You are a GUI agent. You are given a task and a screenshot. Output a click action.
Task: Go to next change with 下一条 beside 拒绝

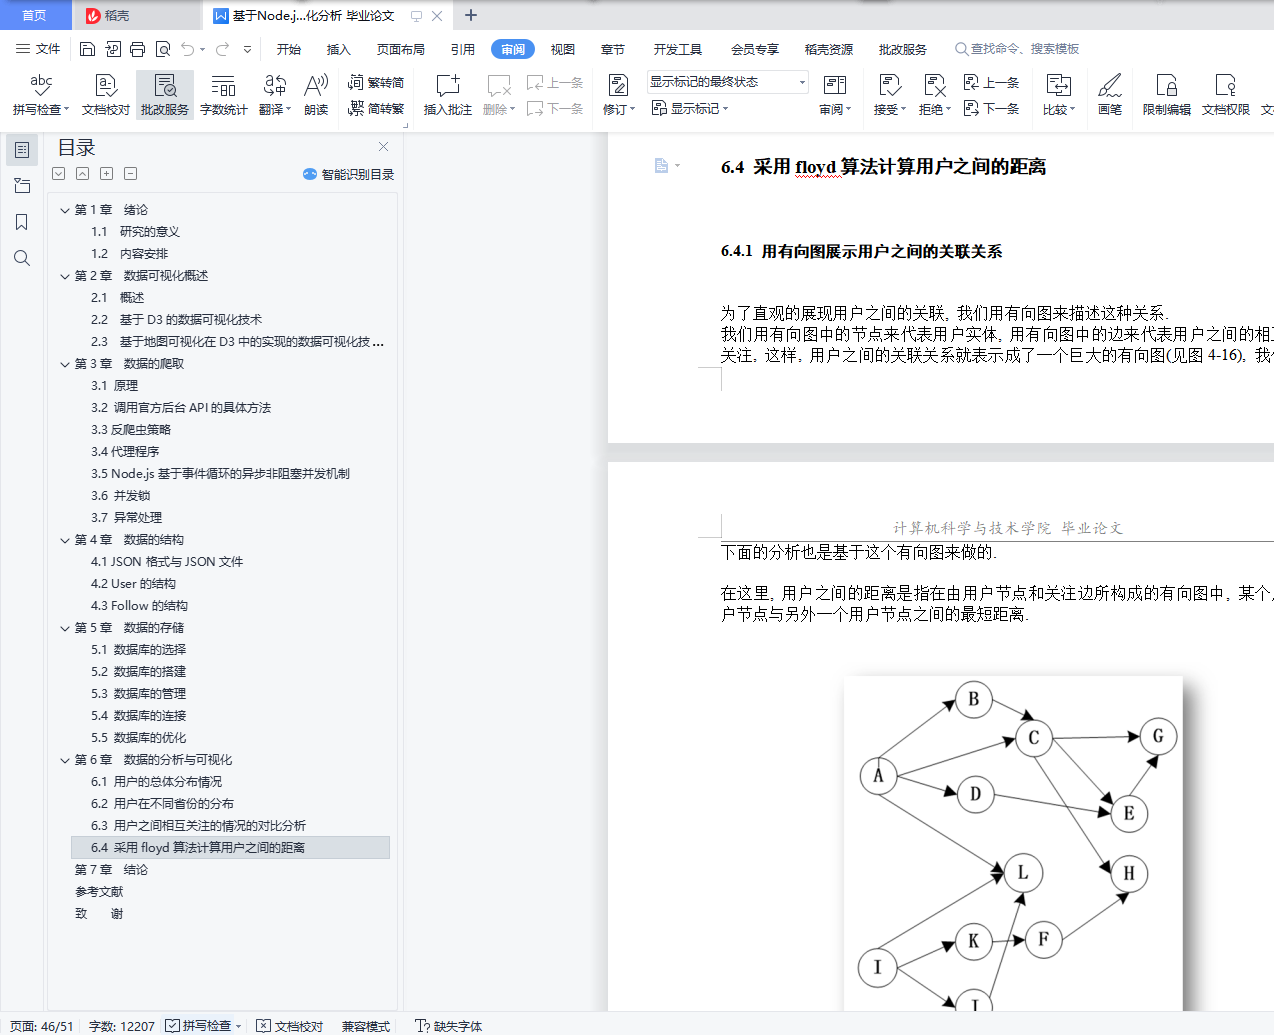[x=991, y=108]
